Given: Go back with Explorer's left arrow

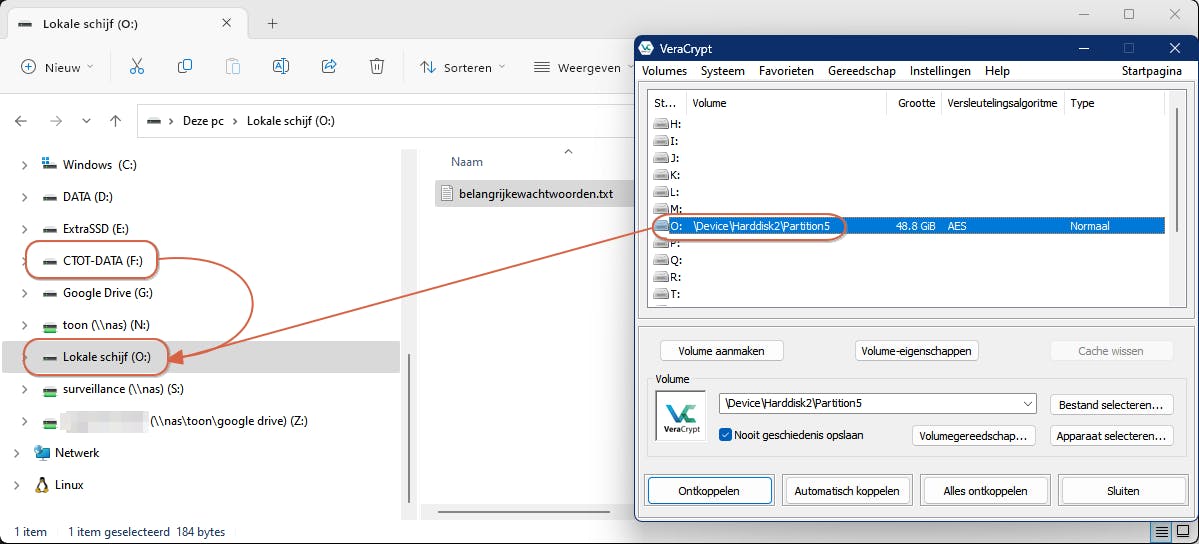Looking at the screenshot, I should point(21,121).
